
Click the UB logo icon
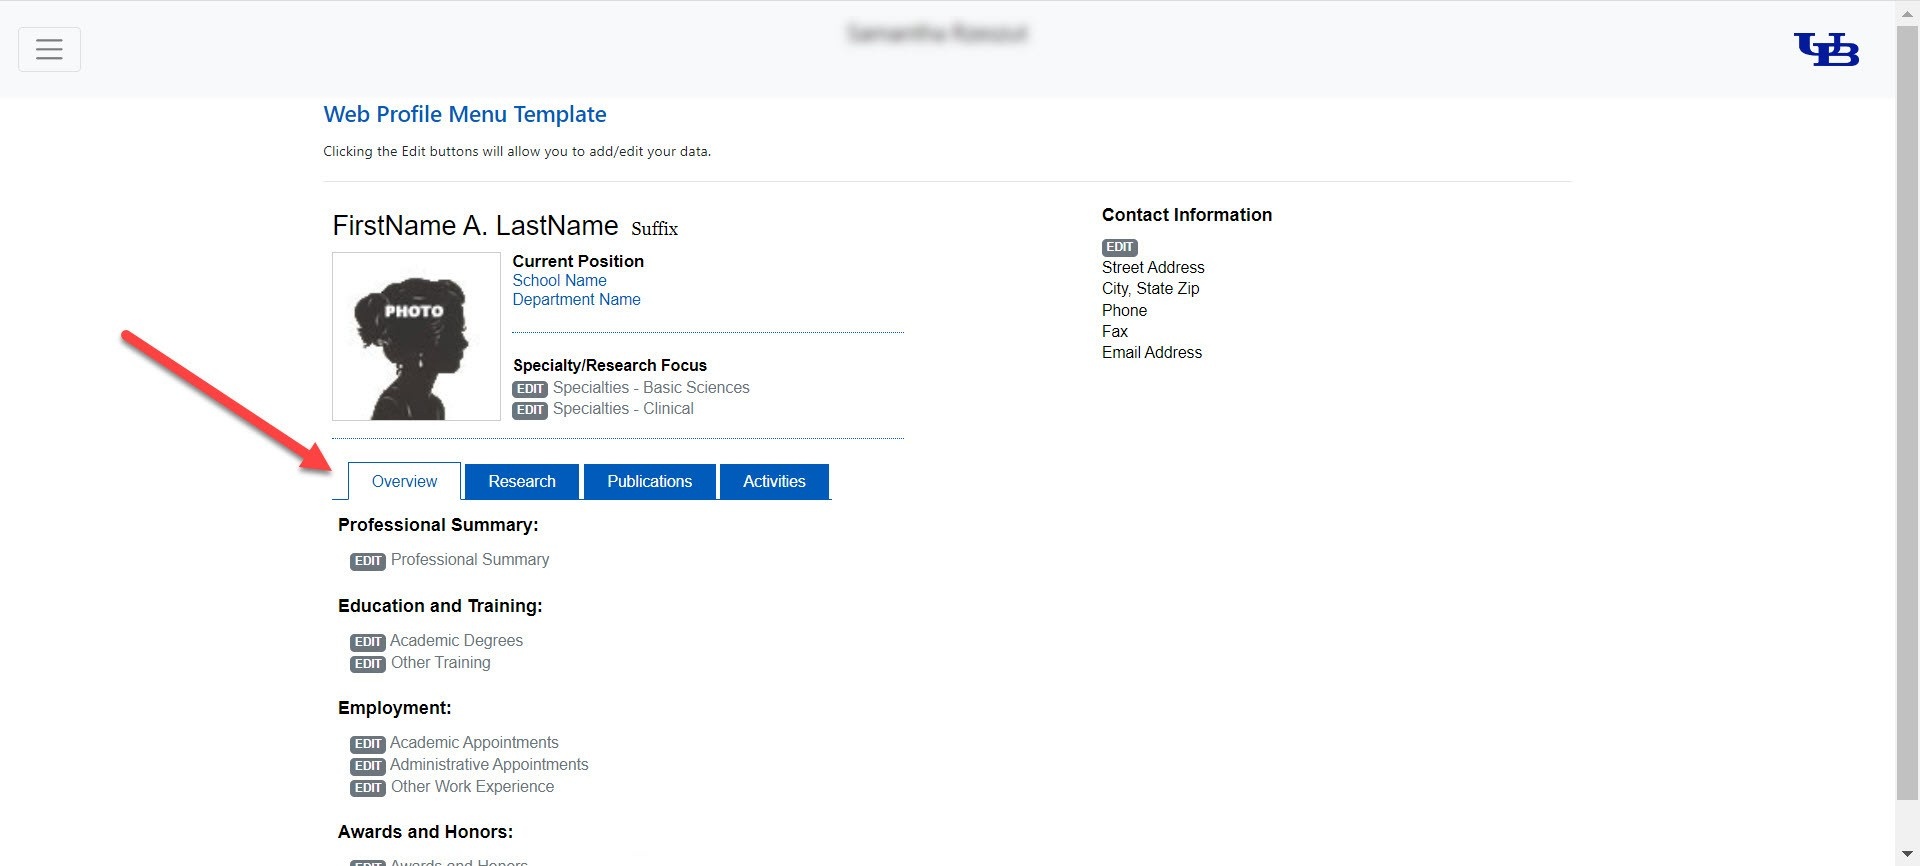pyautogui.click(x=1826, y=49)
